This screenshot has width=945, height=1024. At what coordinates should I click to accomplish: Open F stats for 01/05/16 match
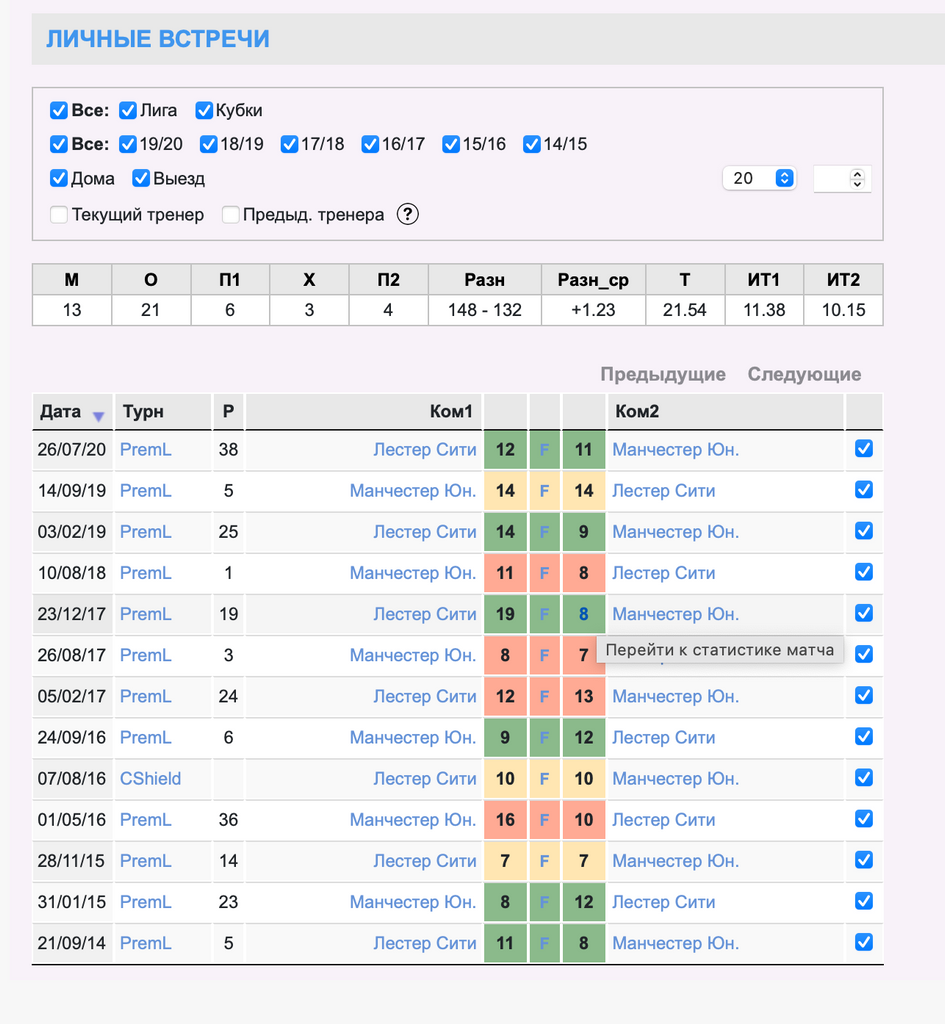[x=545, y=820]
